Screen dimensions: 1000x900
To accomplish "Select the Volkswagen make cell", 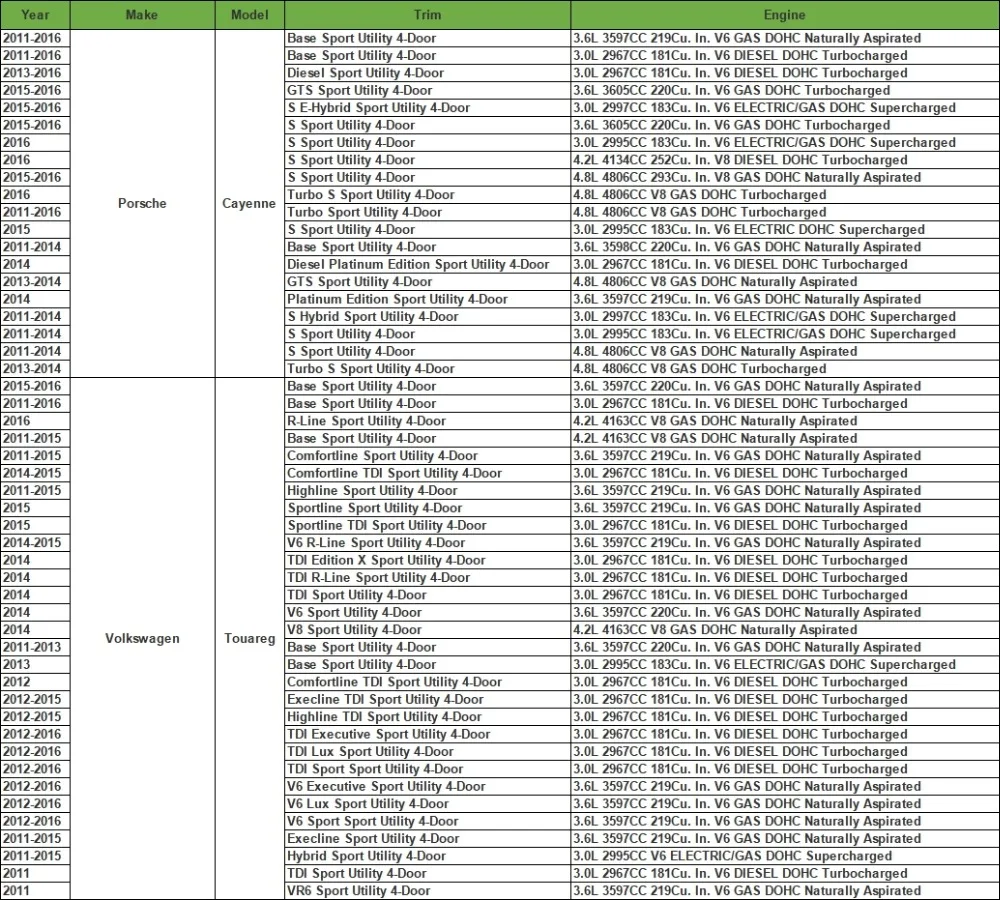I will [142, 638].
